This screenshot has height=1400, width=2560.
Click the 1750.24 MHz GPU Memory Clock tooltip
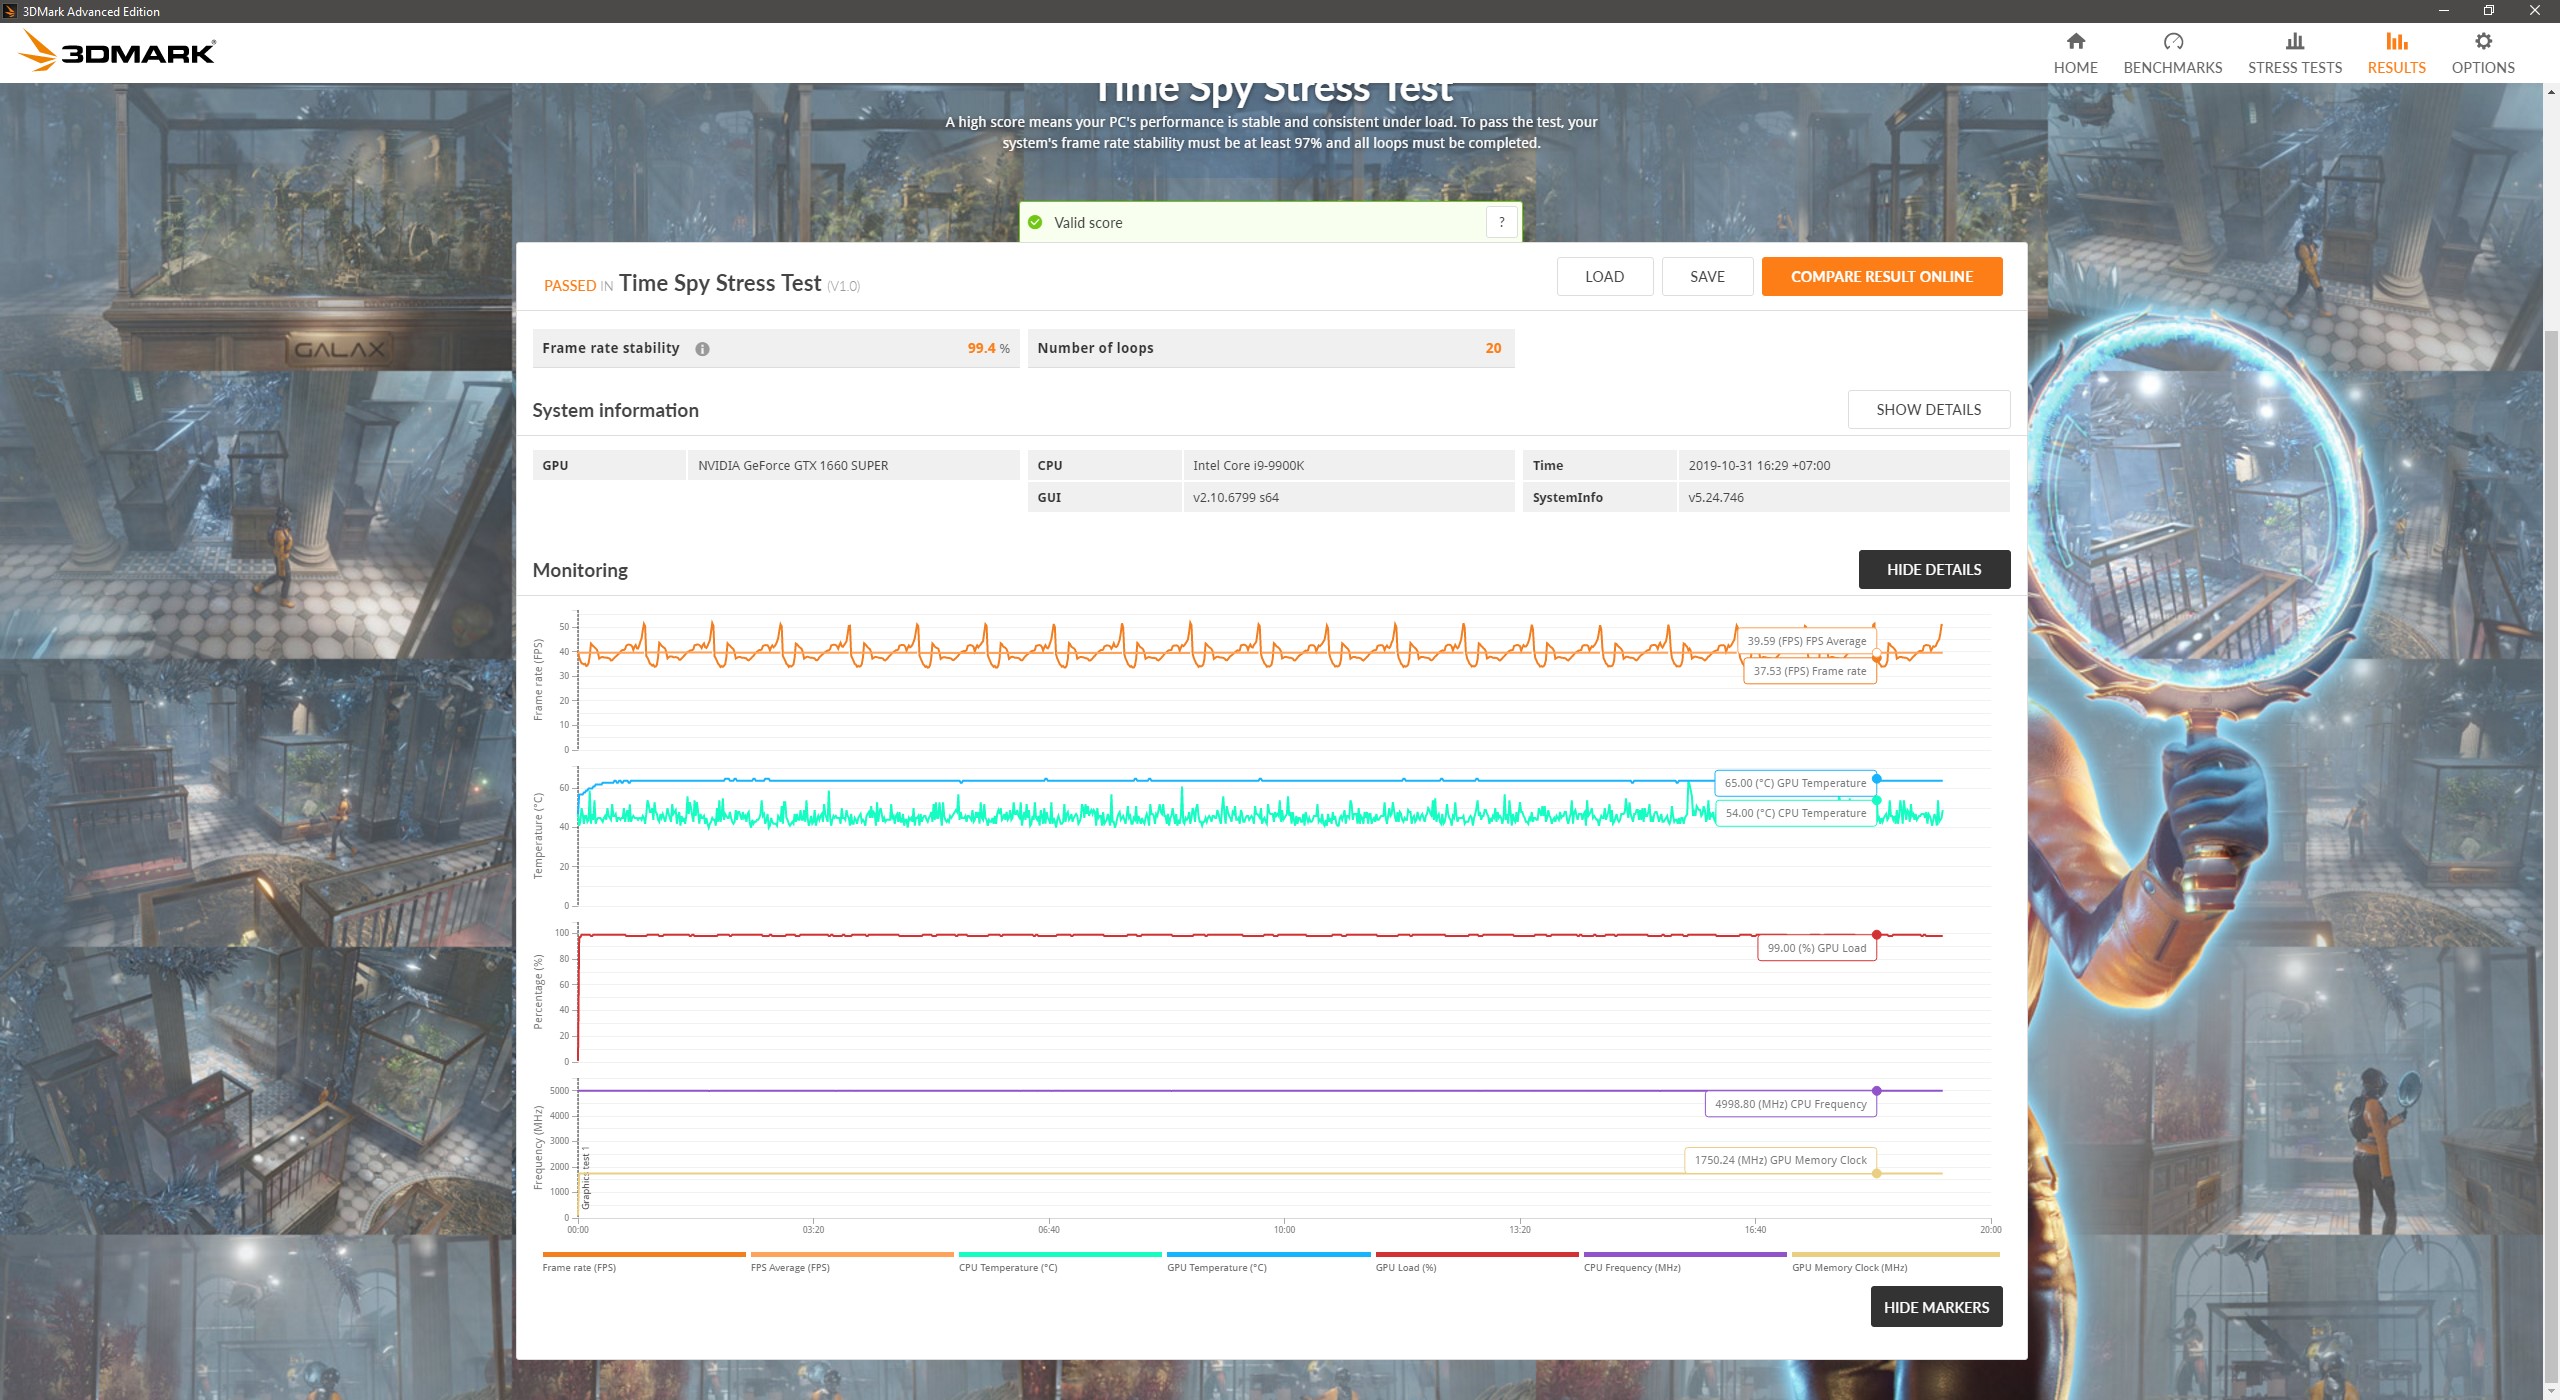(1780, 1161)
